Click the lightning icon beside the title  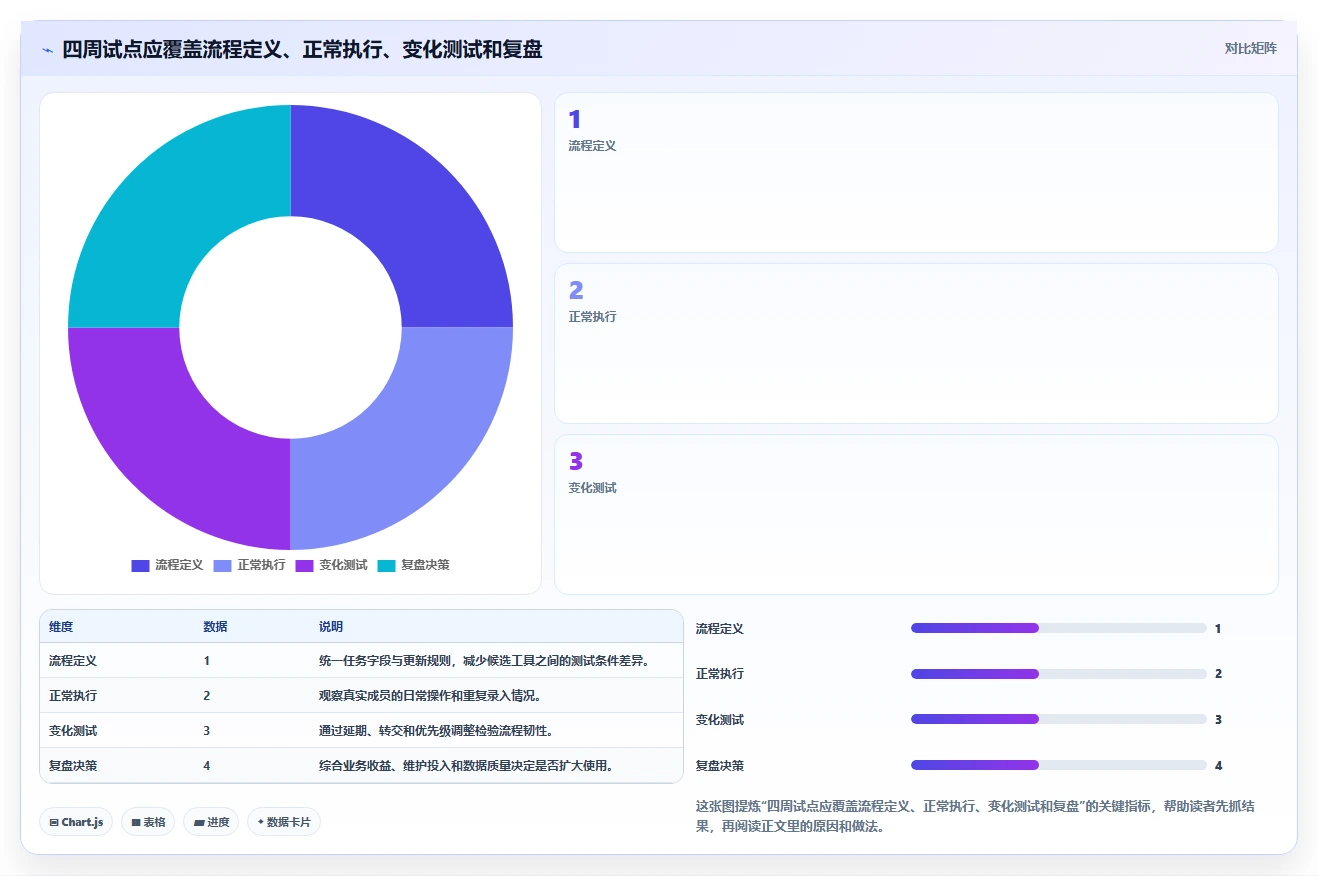point(47,49)
